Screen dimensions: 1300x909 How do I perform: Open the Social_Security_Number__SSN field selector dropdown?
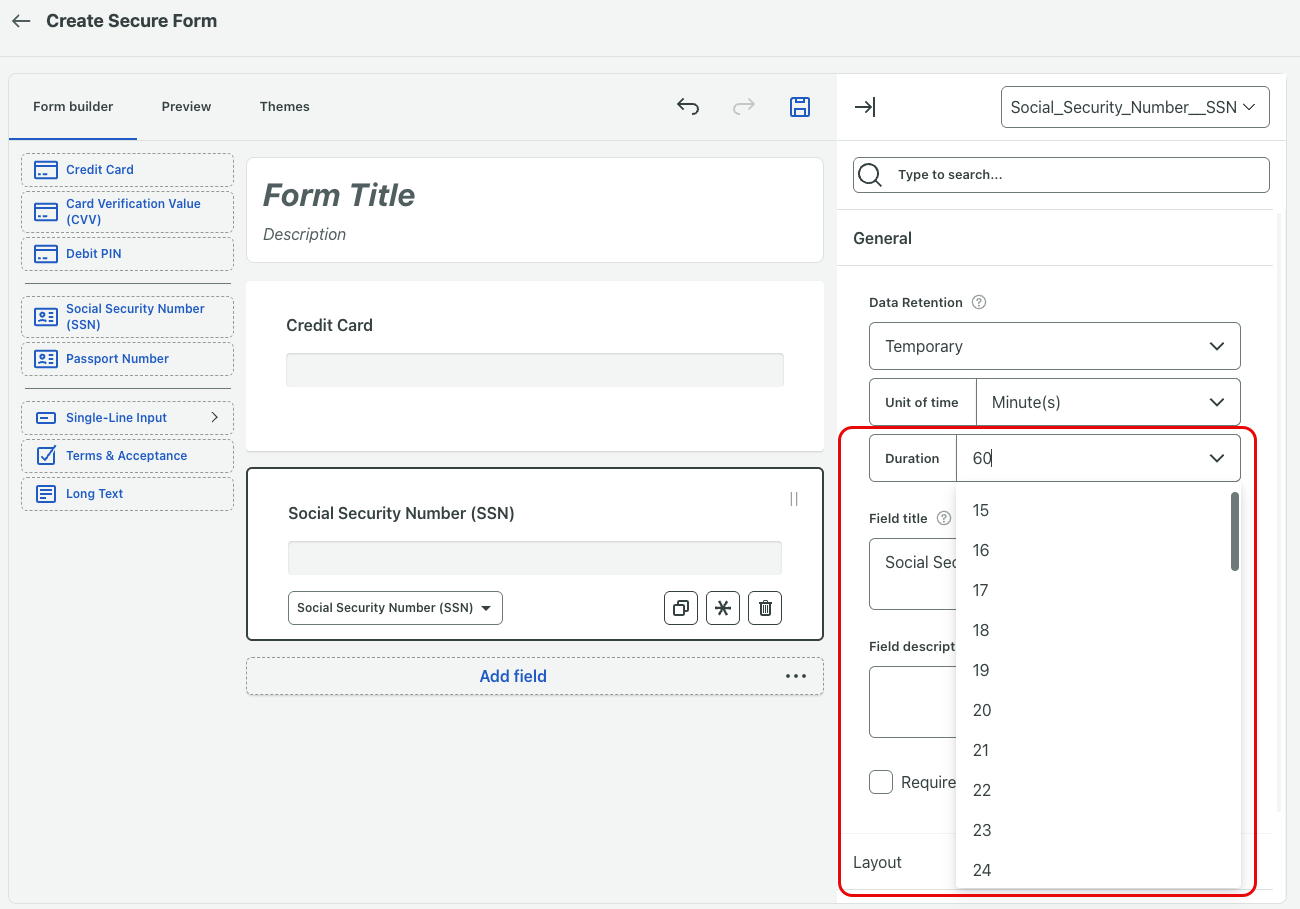pos(1134,107)
